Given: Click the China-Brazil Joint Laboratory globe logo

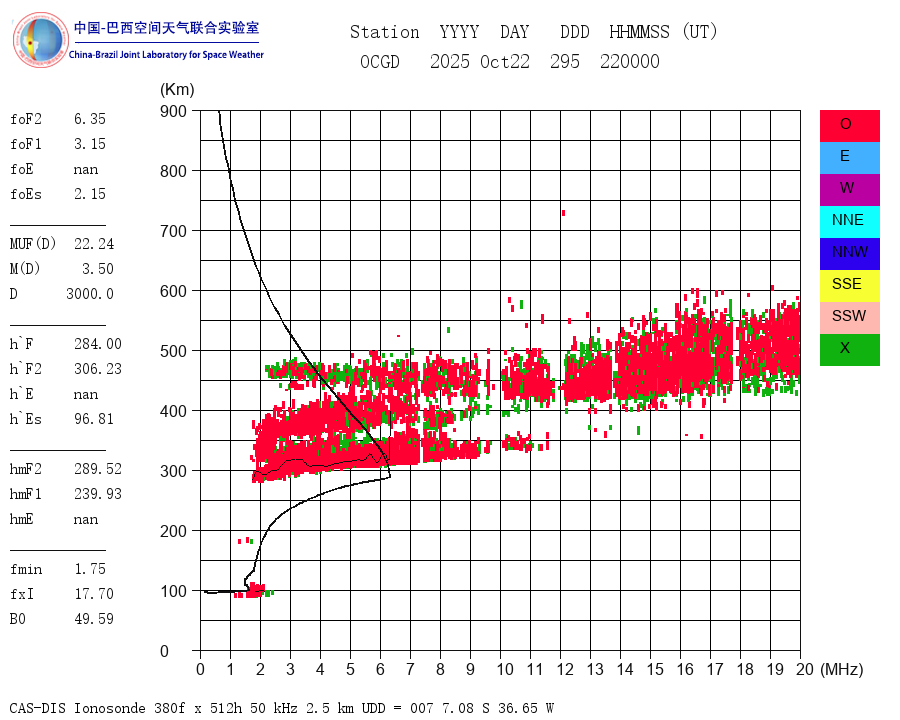Looking at the screenshot, I should (40, 40).
